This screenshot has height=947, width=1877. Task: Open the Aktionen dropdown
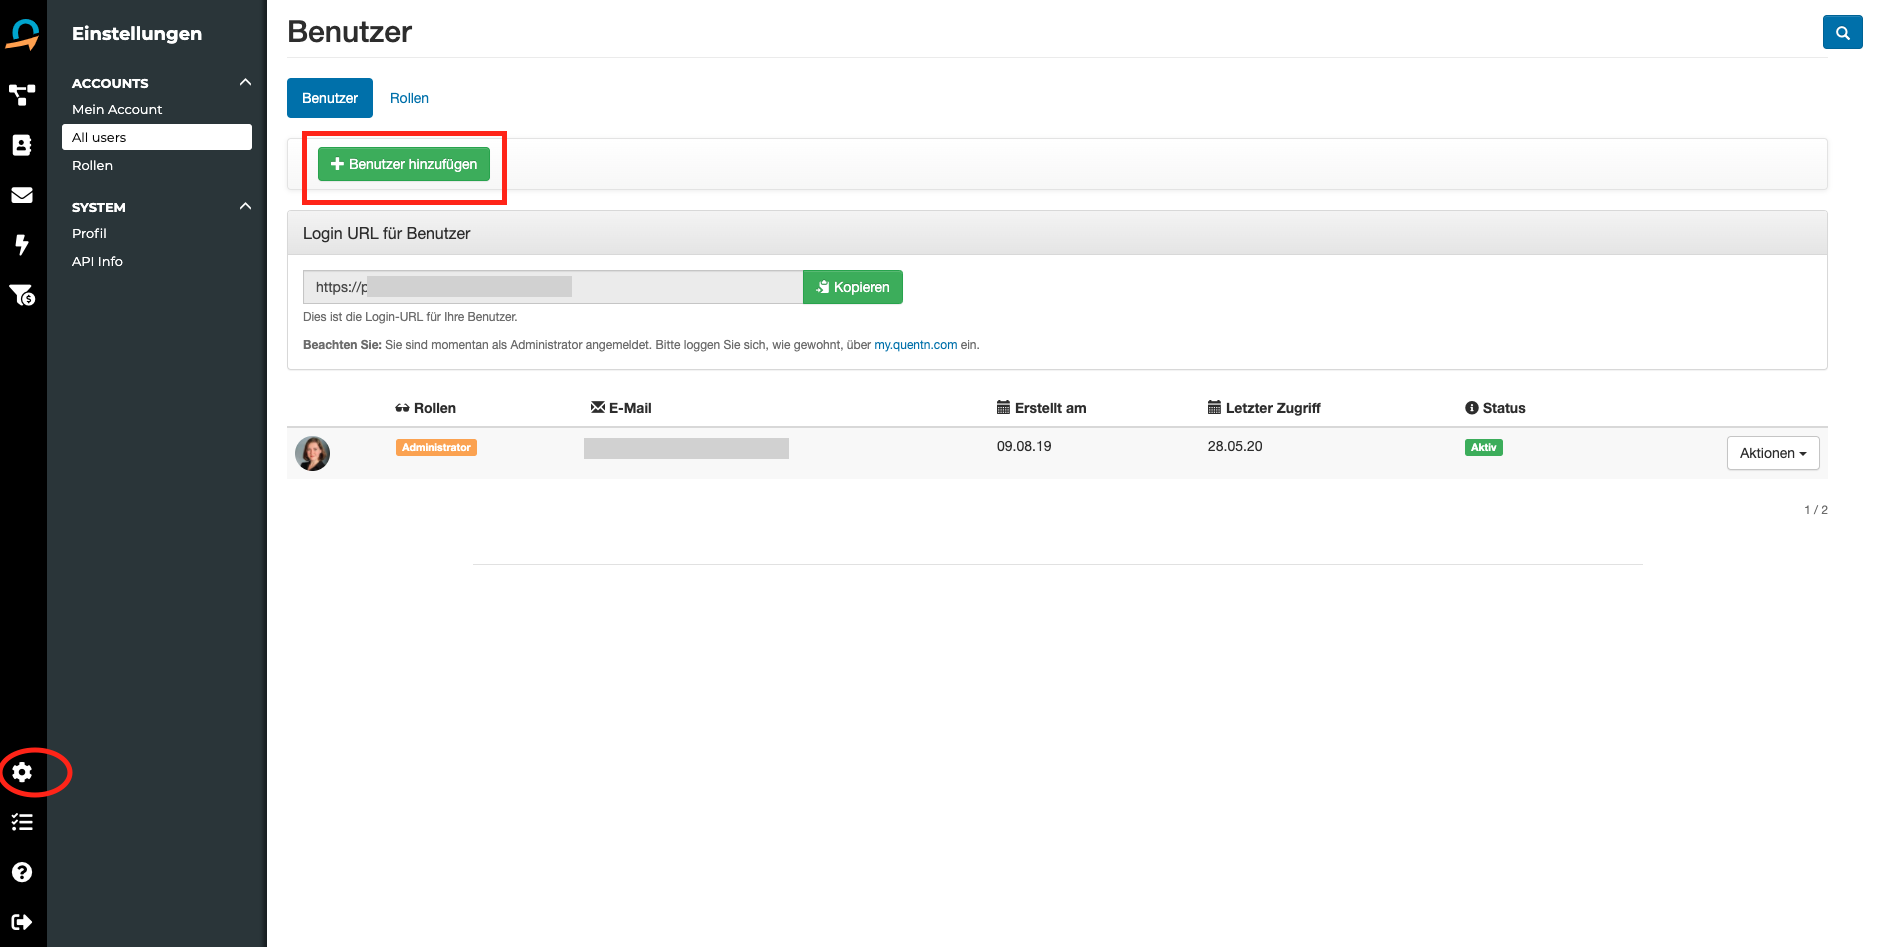[x=1773, y=453]
